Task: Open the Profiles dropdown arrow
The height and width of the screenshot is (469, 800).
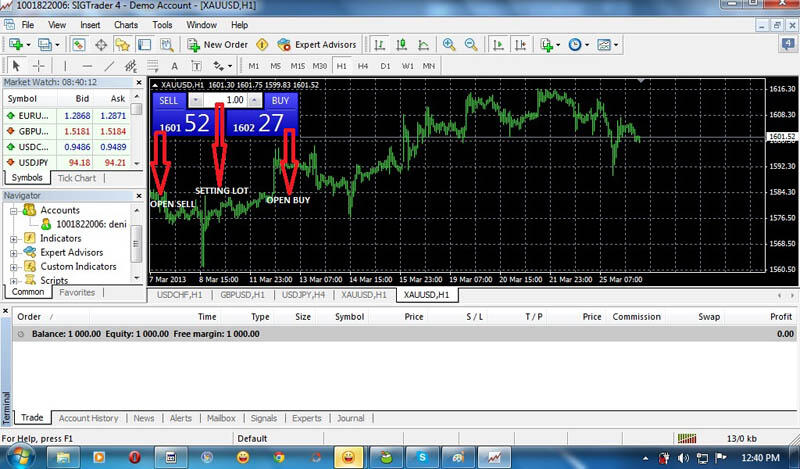Action: point(57,45)
